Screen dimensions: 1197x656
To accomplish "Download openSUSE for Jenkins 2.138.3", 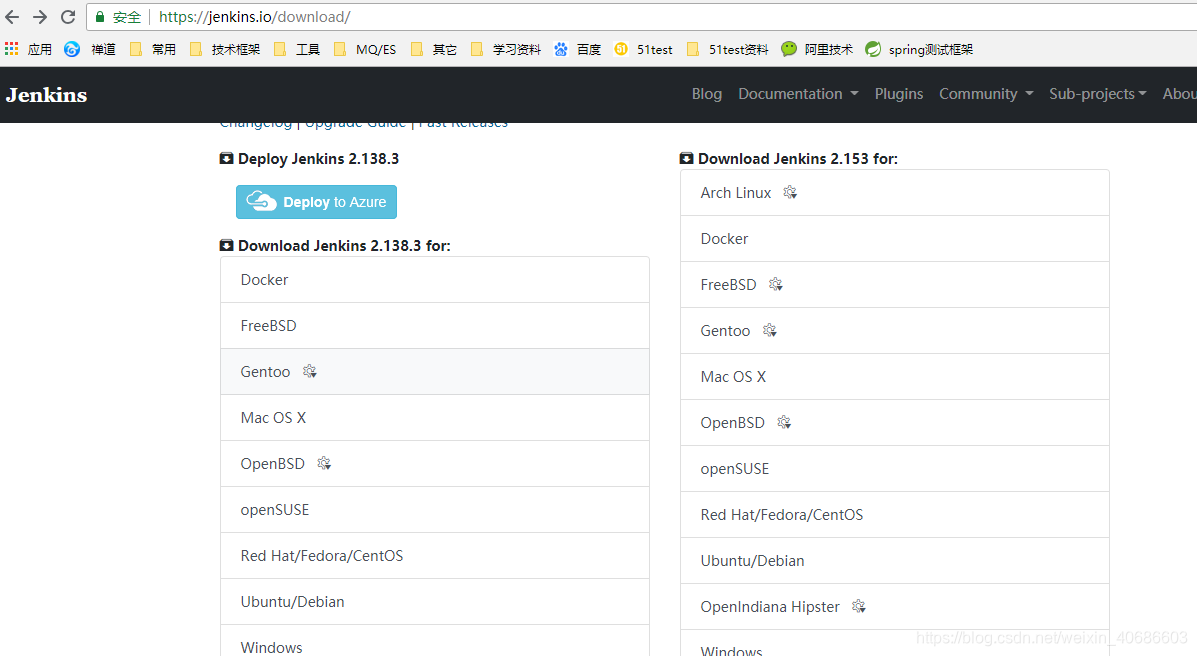I will pyautogui.click(x=435, y=509).
